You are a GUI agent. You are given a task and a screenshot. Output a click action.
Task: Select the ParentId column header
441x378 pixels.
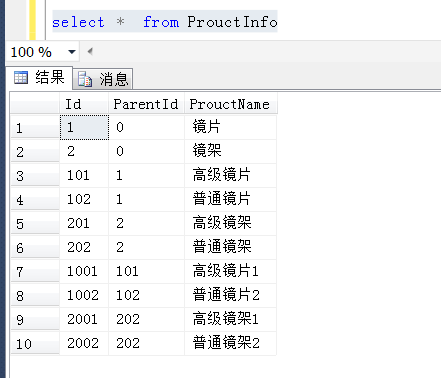coord(146,104)
